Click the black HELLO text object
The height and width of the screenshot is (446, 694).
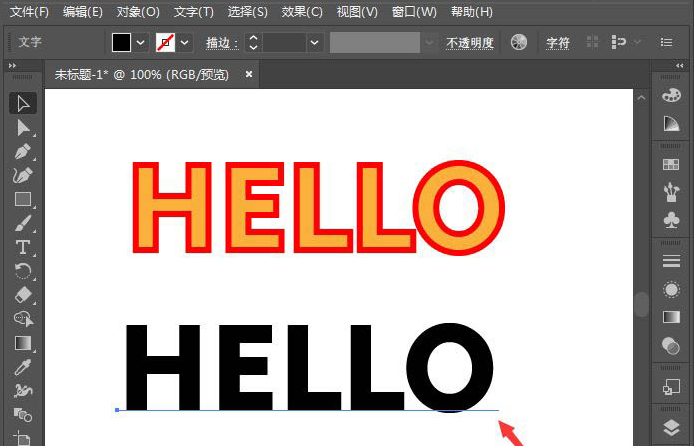point(309,367)
